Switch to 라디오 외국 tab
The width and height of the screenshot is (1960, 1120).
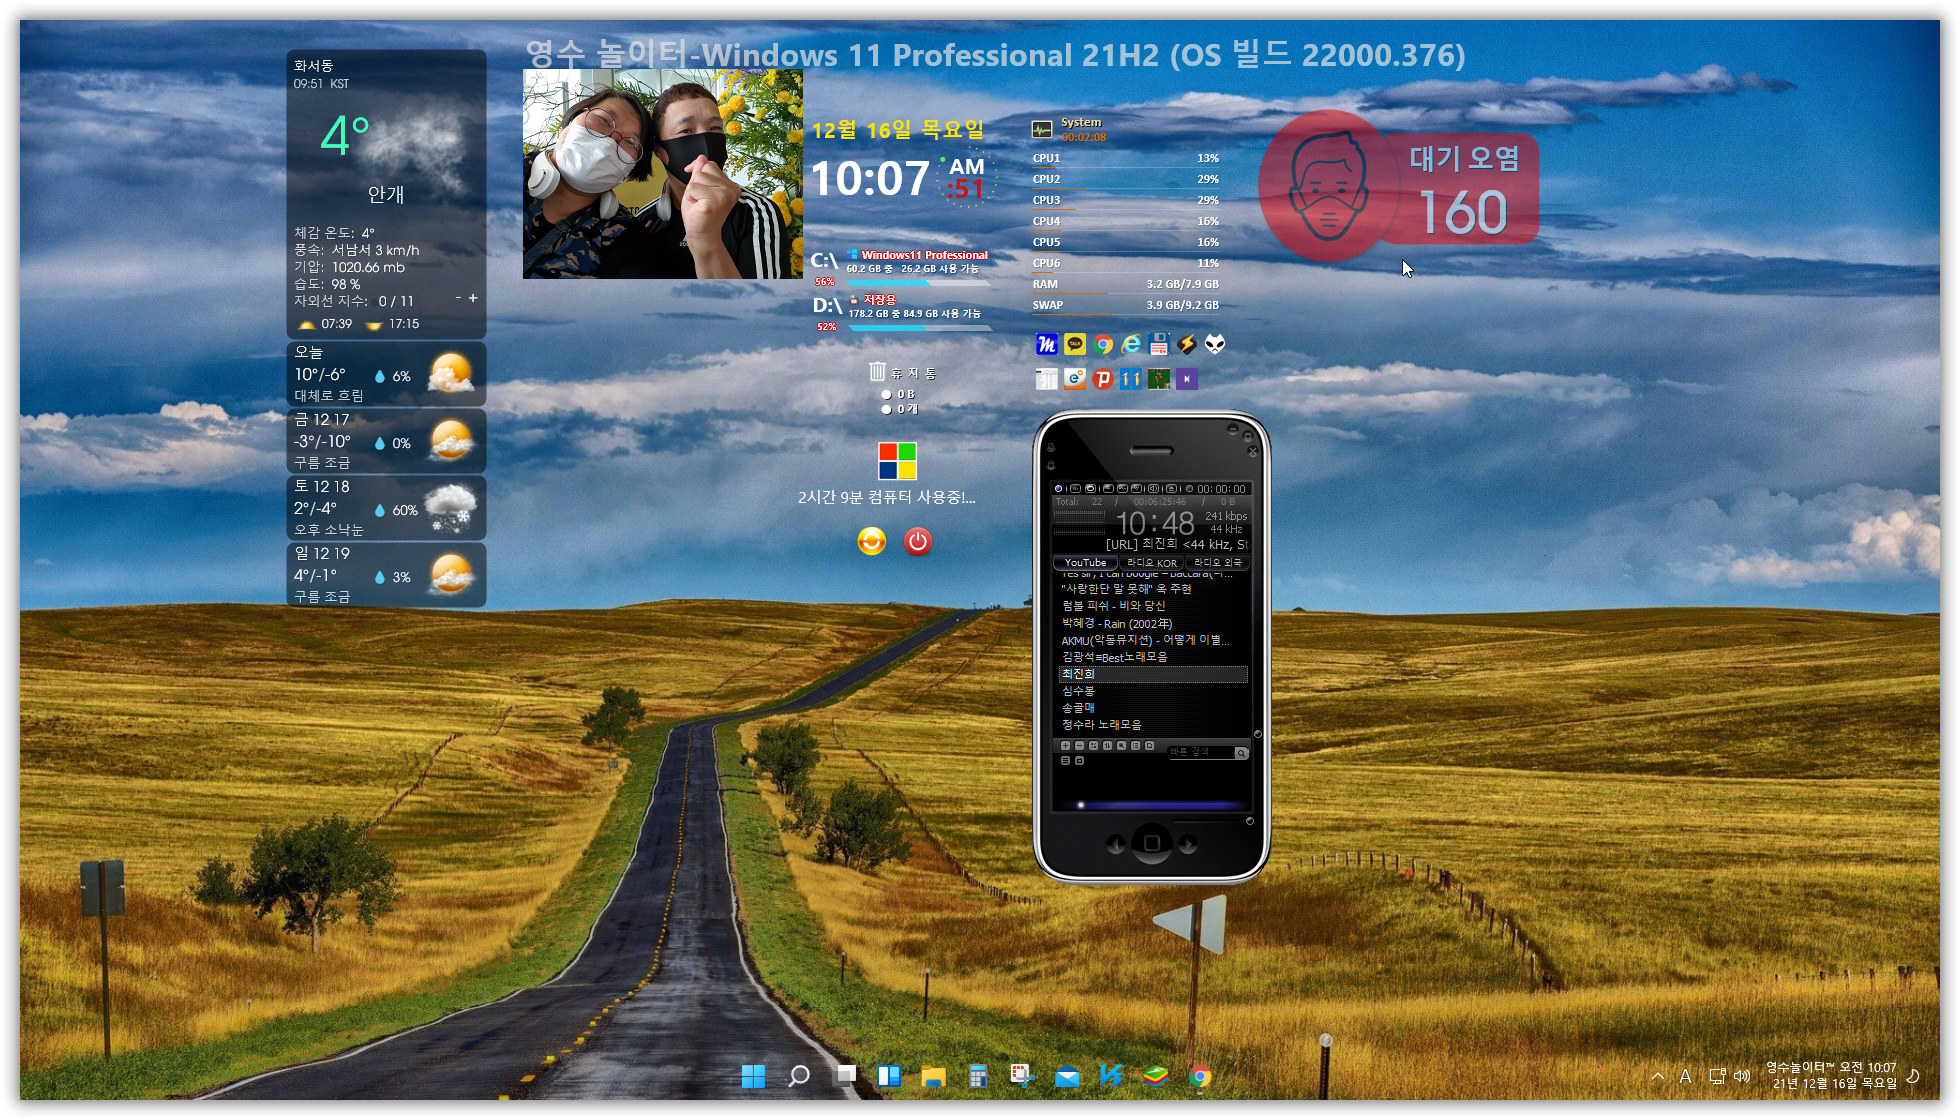(1217, 563)
